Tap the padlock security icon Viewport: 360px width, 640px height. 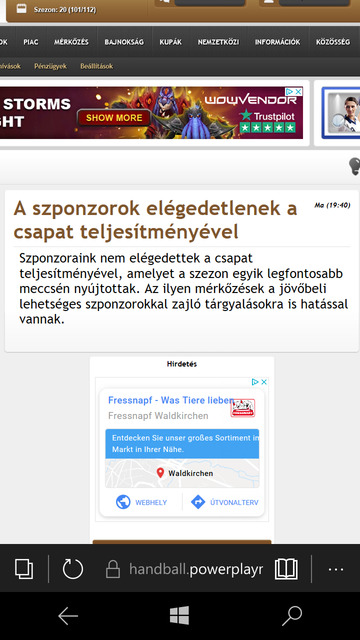113,569
